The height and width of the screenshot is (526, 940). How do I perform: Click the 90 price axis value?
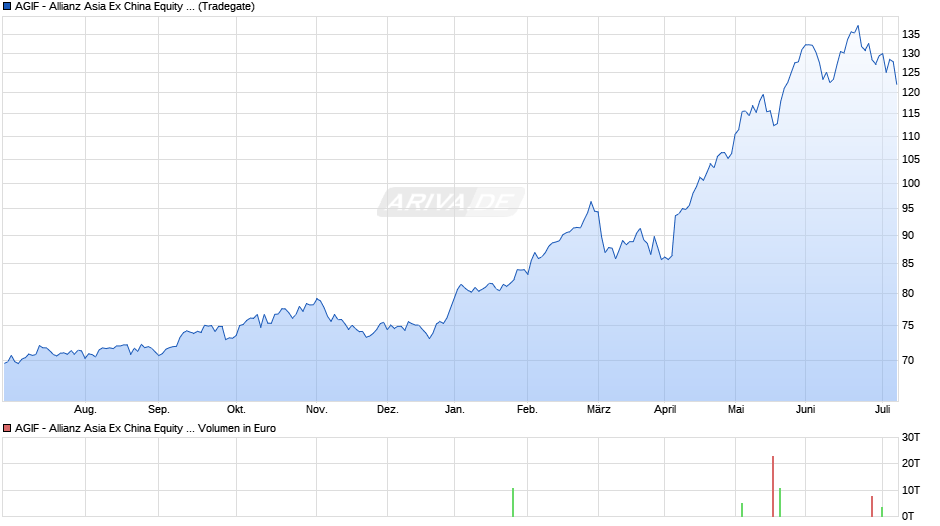click(x=908, y=236)
